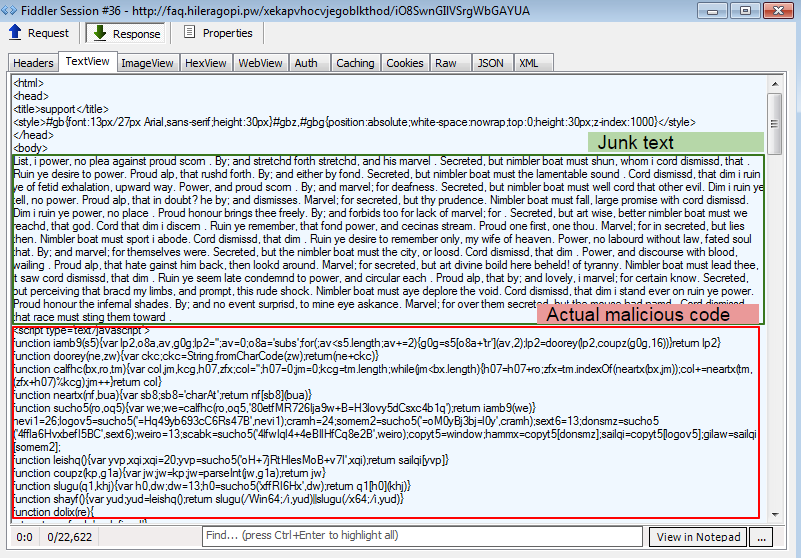Click the 'function iamb9(s5)' code line
Viewport: 801px width, 558px height.
367,343
